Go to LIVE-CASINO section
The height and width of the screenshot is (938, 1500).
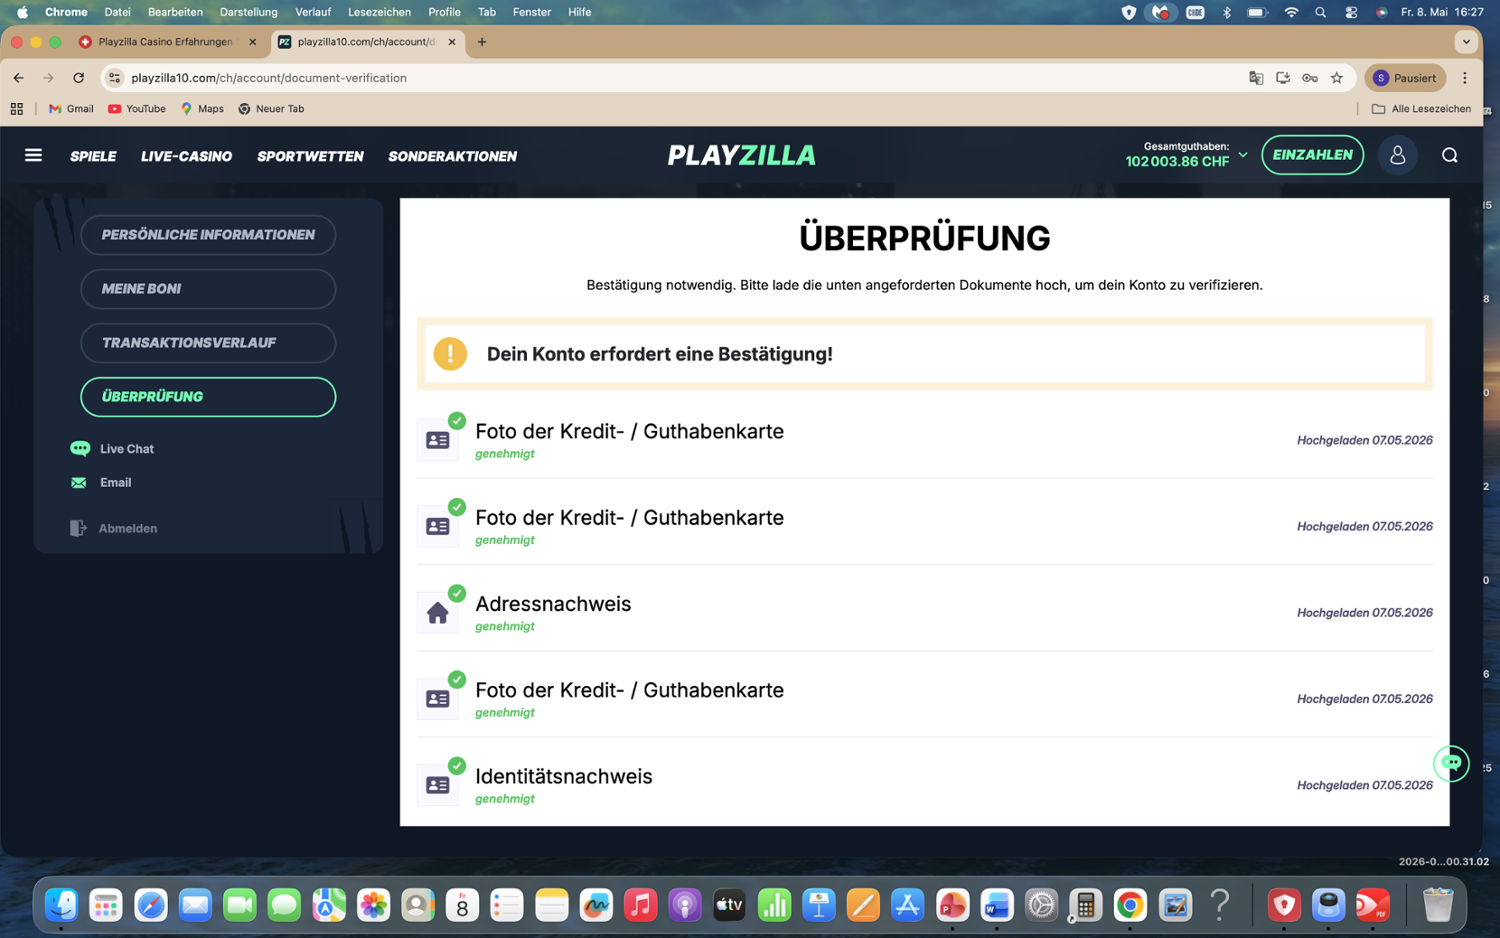pyautogui.click(x=187, y=156)
